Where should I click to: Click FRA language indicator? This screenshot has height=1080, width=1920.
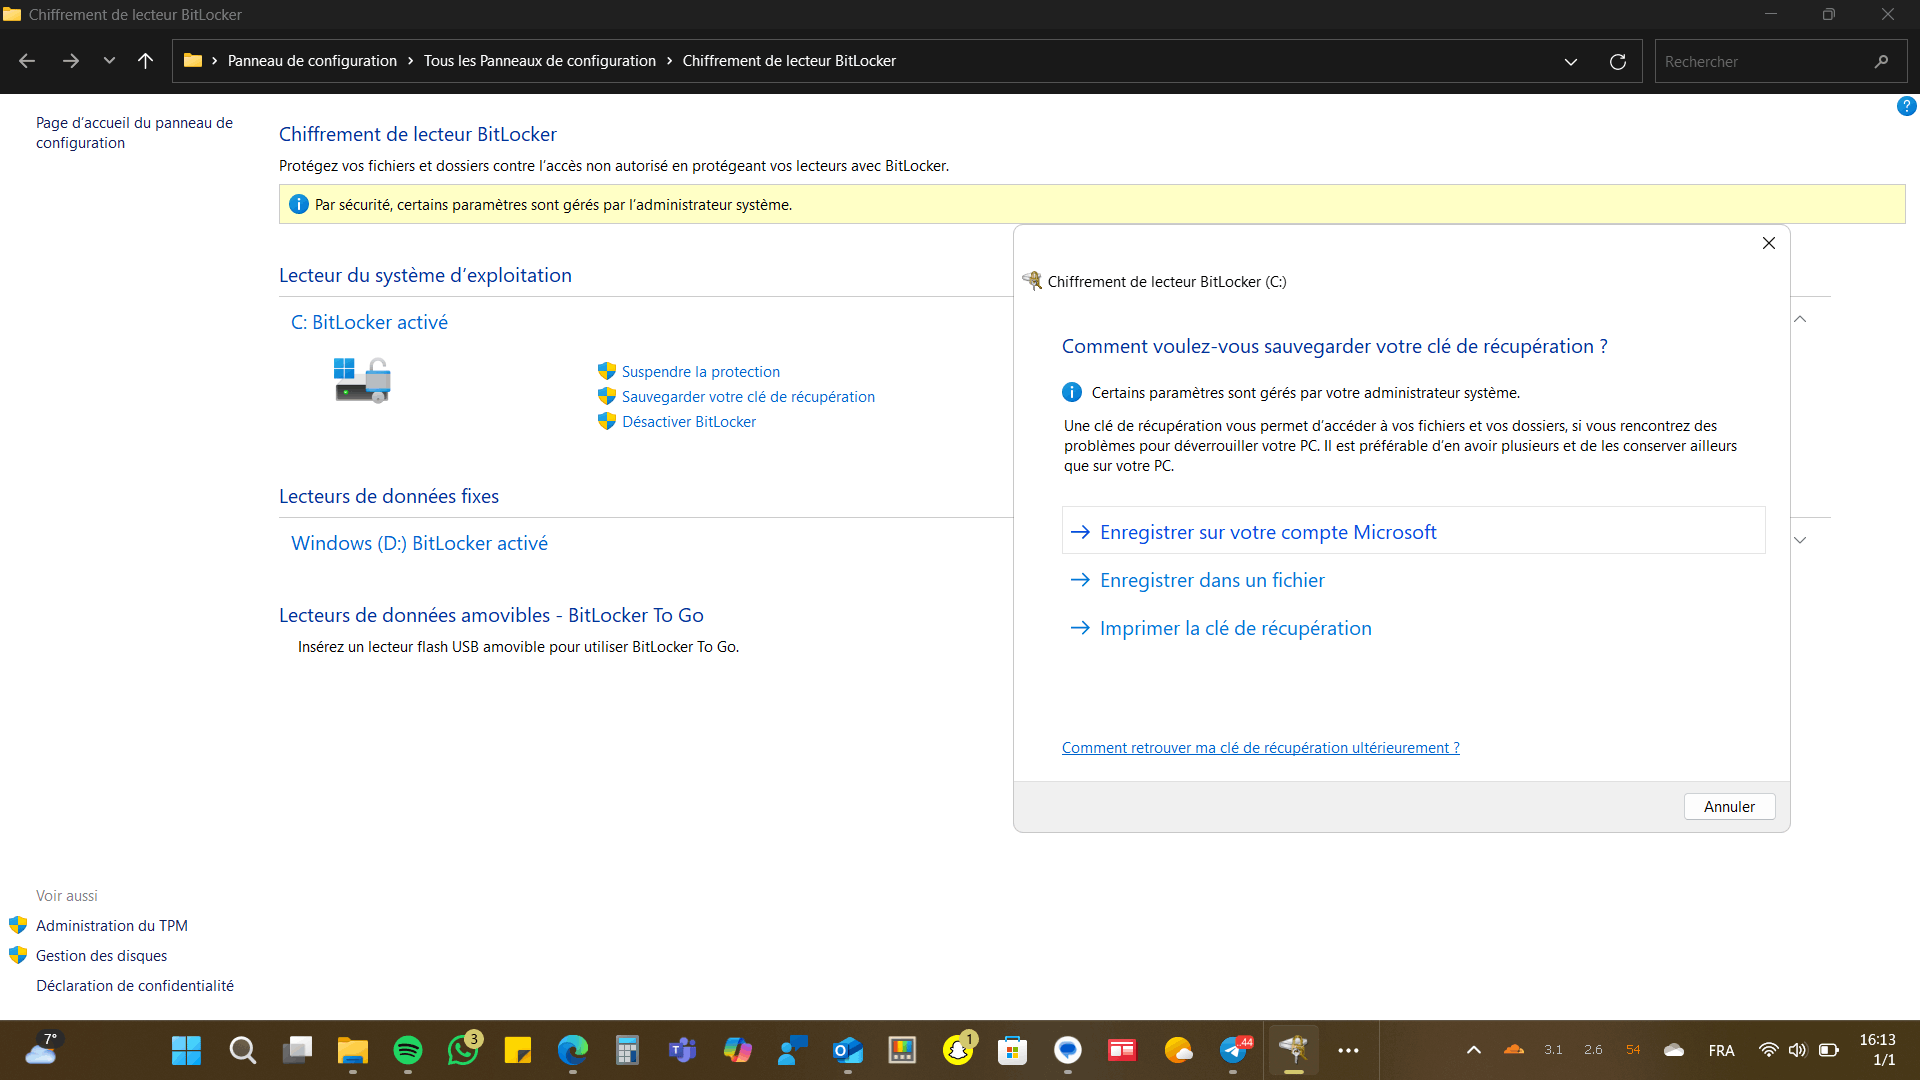point(1722,1051)
